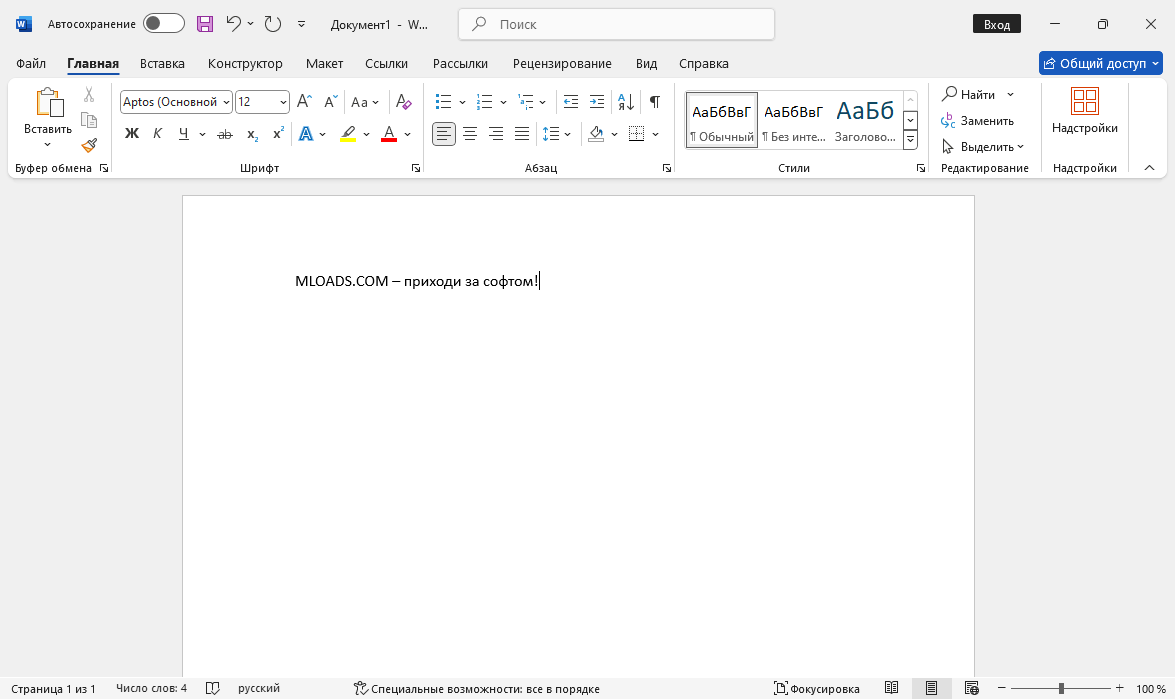Screen dimensions: 1175x699
Task: Undo the last action
Action: tap(234, 24)
